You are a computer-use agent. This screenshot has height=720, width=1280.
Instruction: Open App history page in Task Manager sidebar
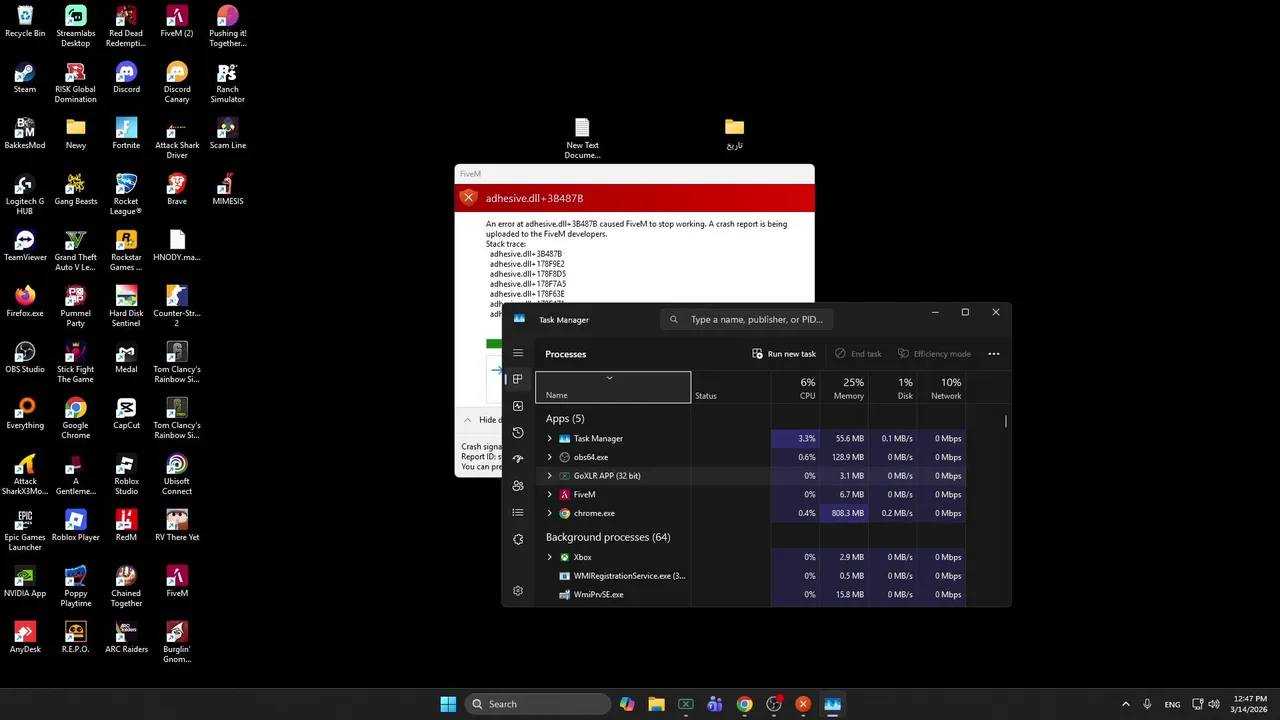coord(518,433)
